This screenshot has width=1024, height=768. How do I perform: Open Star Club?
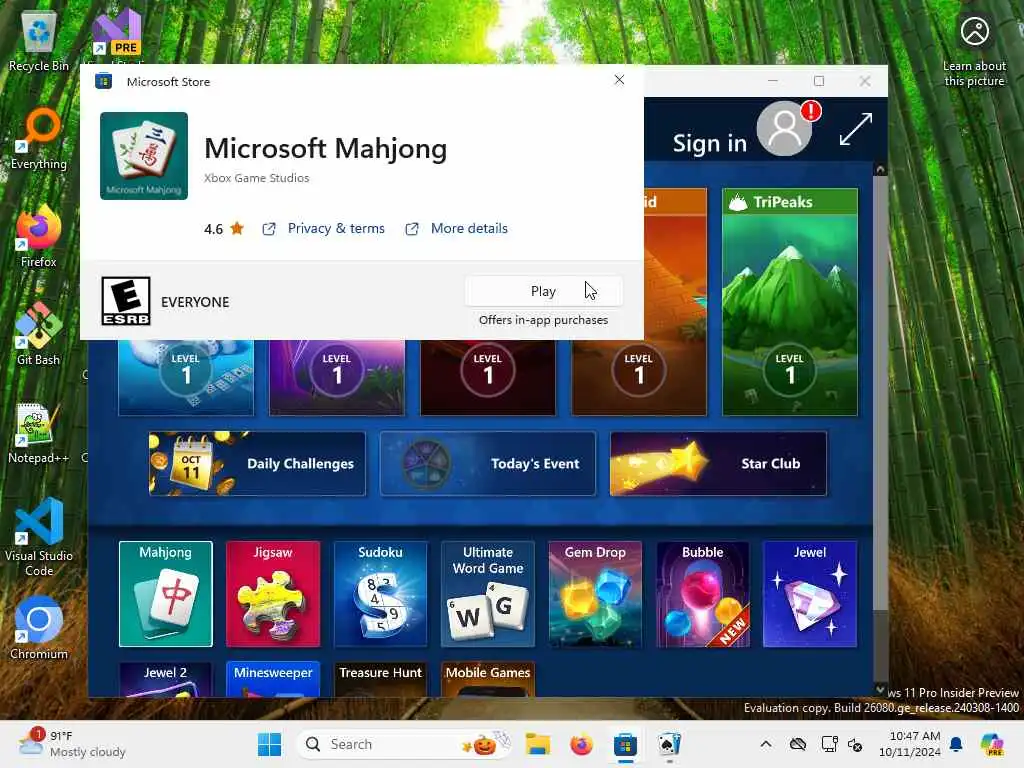tap(718, 464)
